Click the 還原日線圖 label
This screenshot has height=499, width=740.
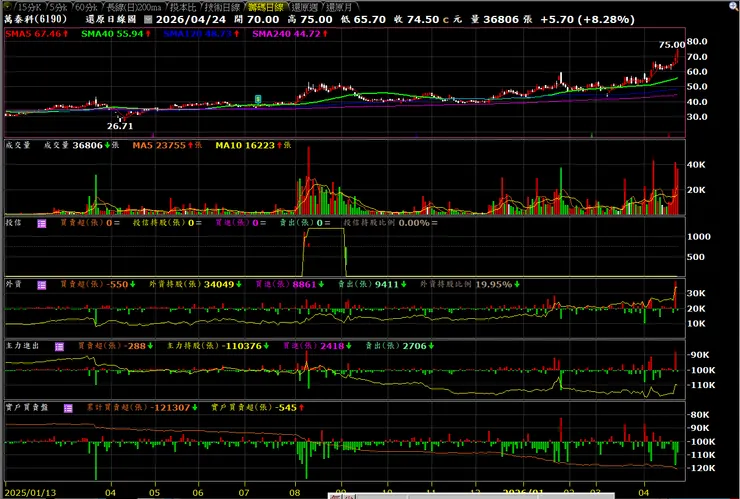110,20
